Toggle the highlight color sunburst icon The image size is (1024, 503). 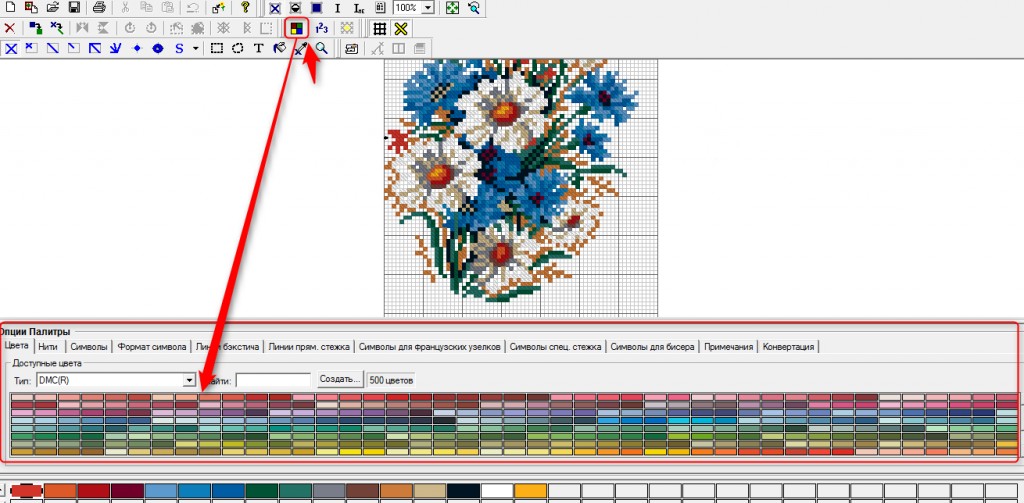pos(347,29)
